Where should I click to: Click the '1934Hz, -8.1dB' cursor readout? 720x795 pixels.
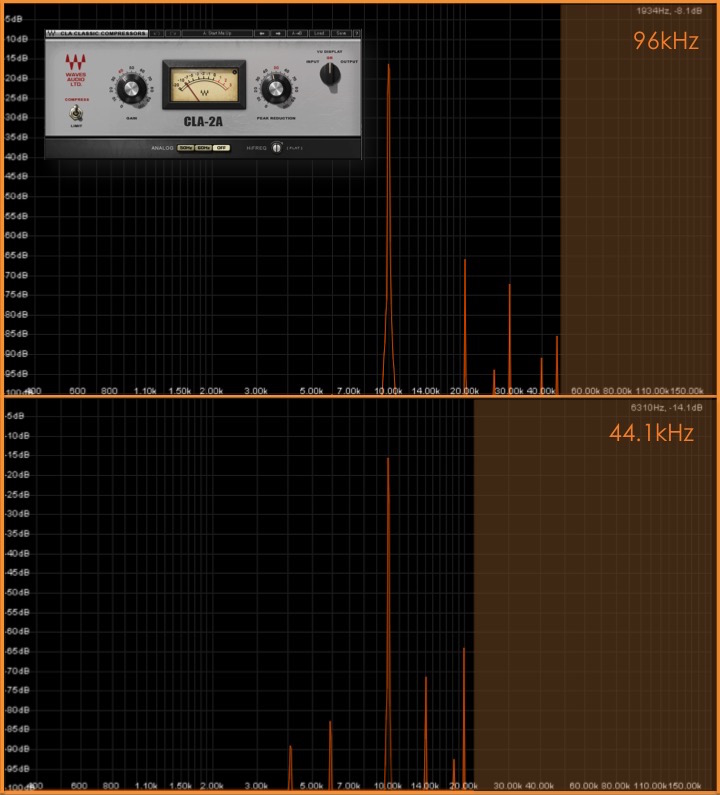tap(669, 11)
